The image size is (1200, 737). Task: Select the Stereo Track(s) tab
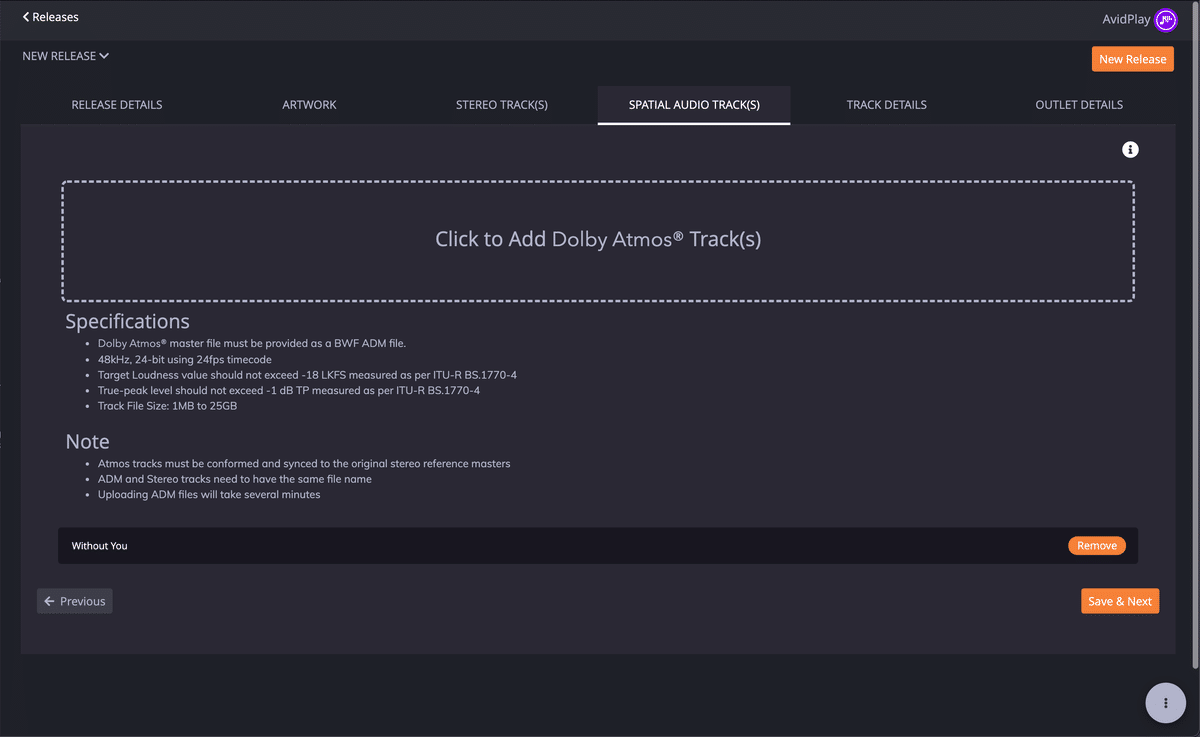[501, 105]
